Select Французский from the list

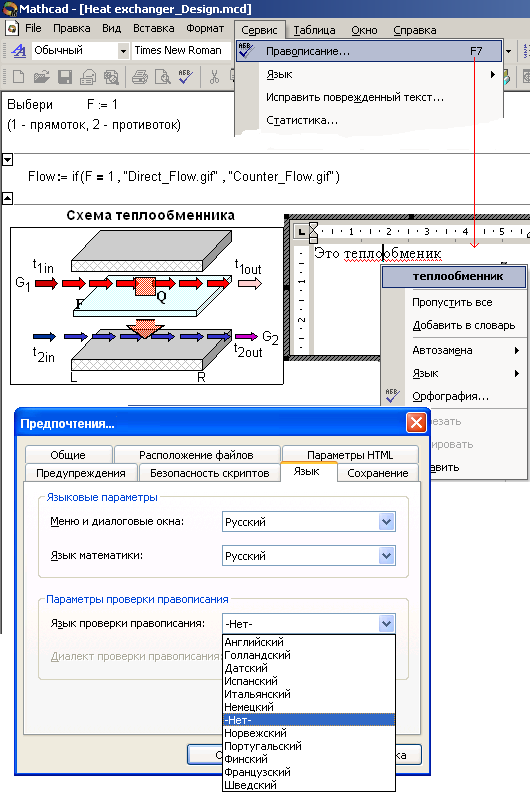[309, 772]
